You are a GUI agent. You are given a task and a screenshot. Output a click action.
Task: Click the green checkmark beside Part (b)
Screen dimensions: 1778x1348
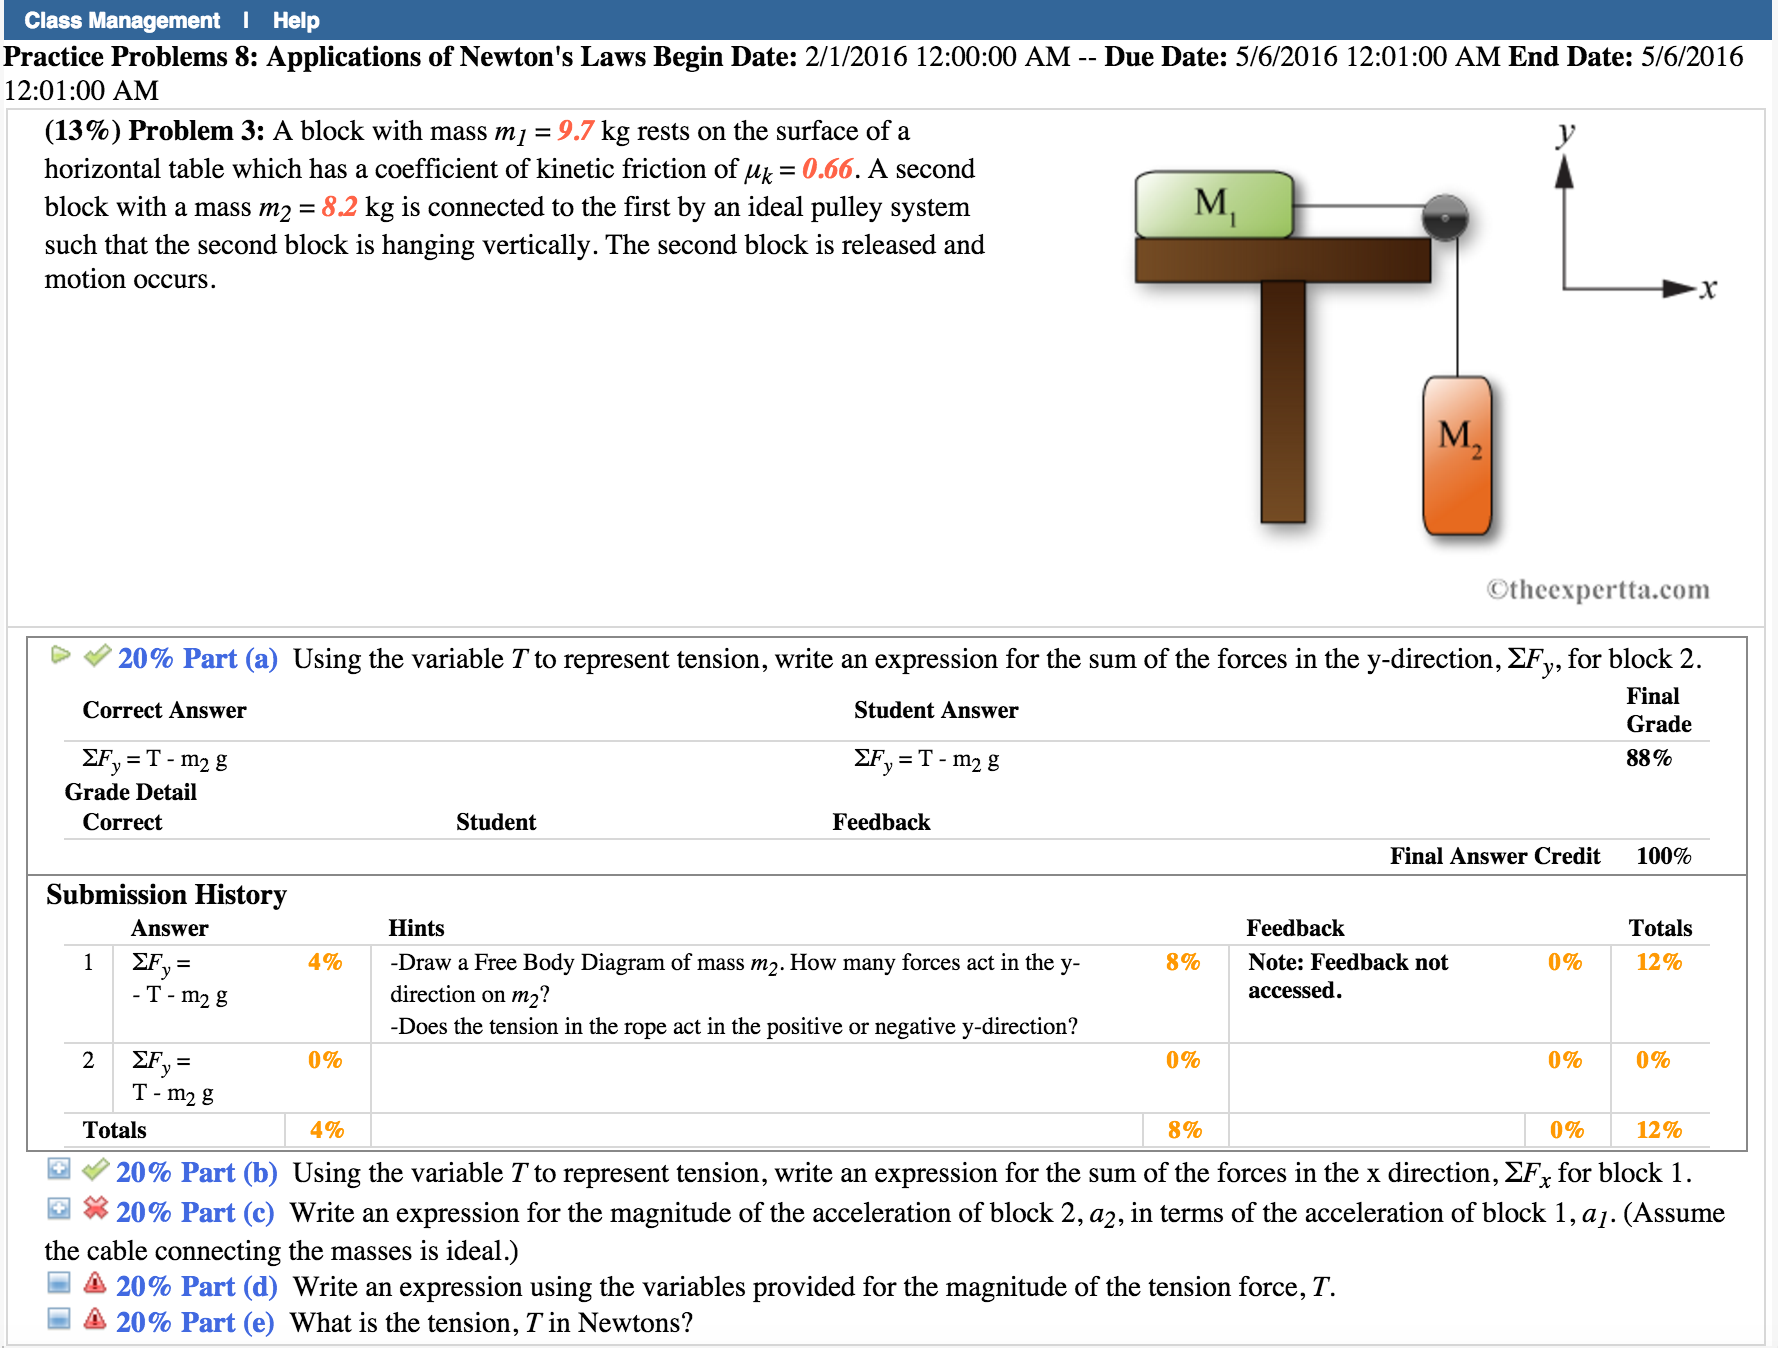pyautogui.click(x=93, y=1172)
